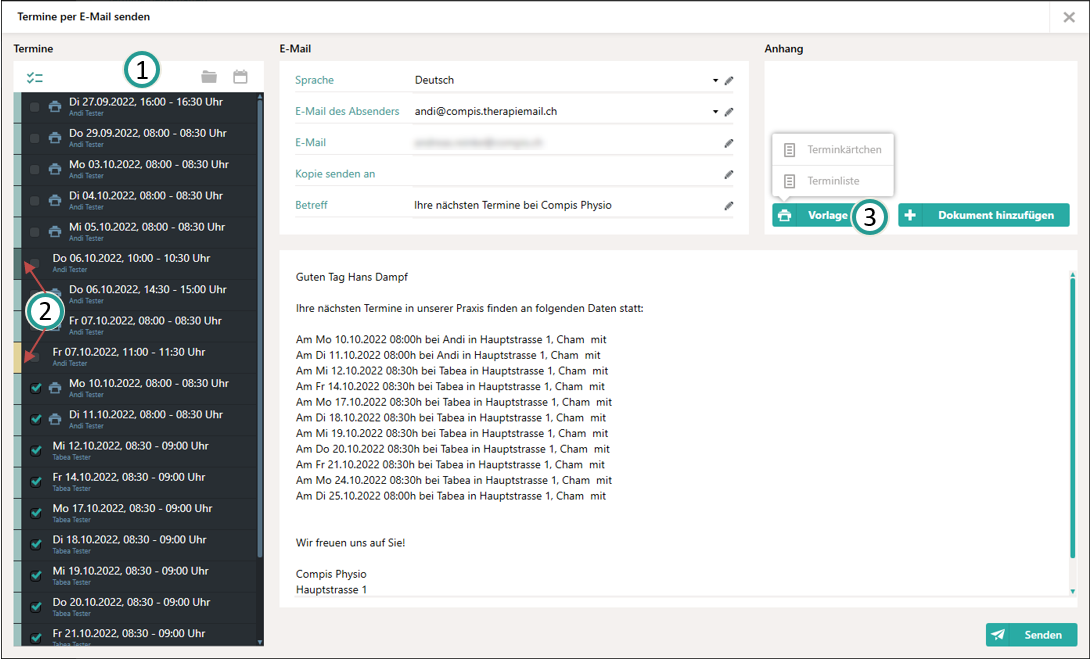Check the Do 29.09.2022 08:00 appointment
This screenshot has height=661, width=1091.
(x=35, y=138)
